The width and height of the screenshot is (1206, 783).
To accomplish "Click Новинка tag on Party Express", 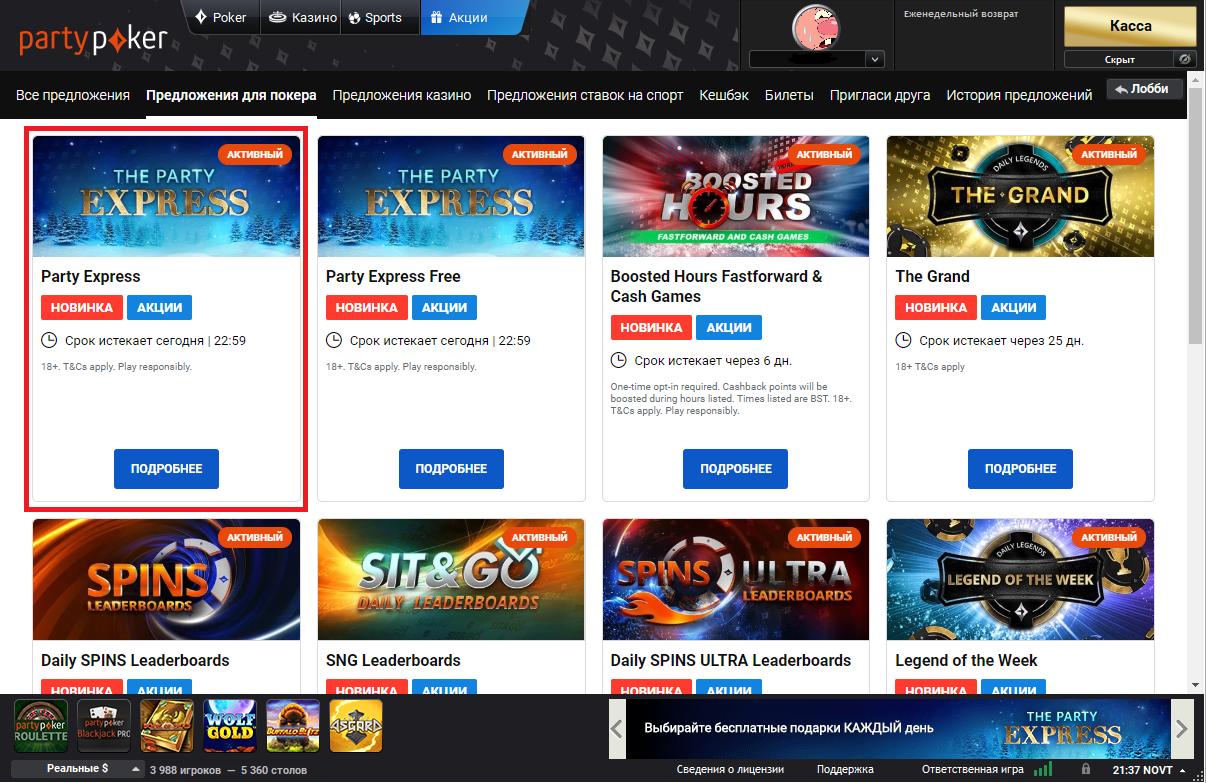I will [x=82, y=308].
